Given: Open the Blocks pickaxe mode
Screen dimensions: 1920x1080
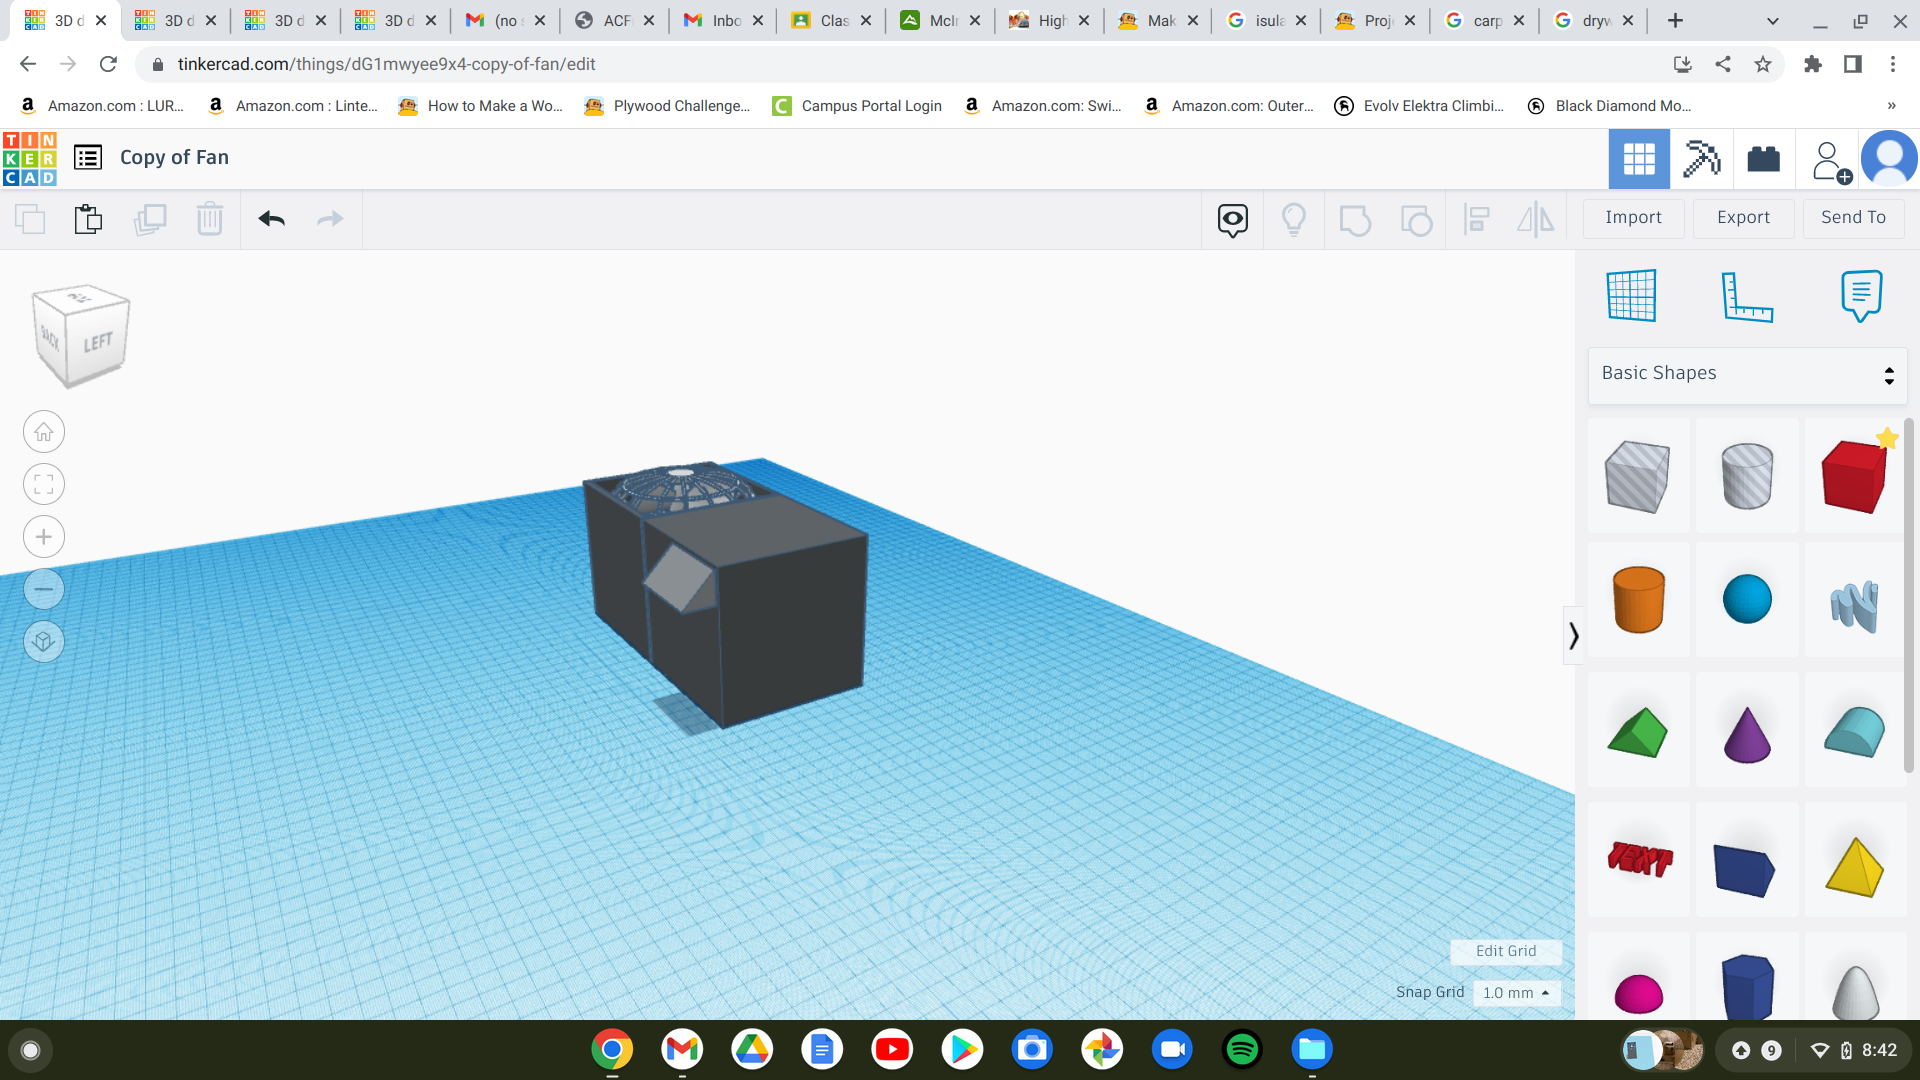Looking at the screenshot, I should [1701, 159].
